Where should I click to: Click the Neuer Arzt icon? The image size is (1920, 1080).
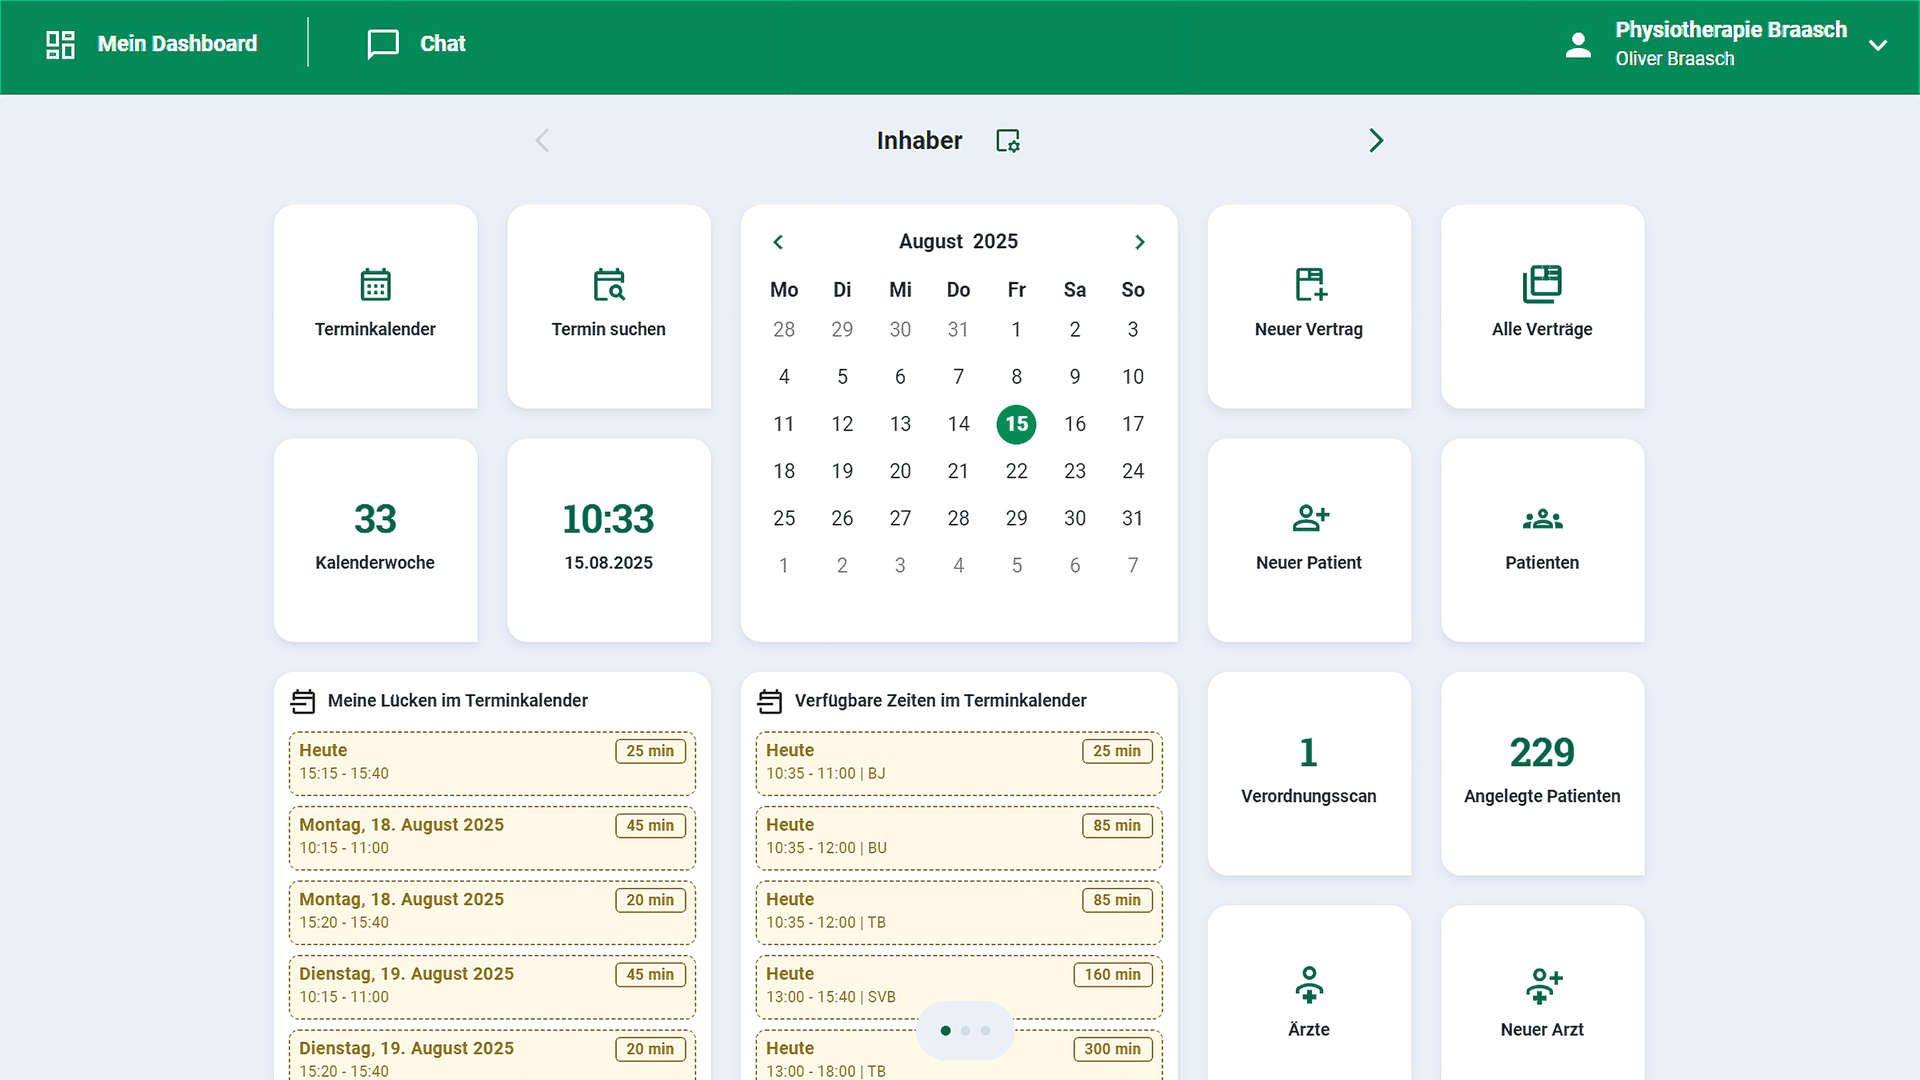(1542, 985)
